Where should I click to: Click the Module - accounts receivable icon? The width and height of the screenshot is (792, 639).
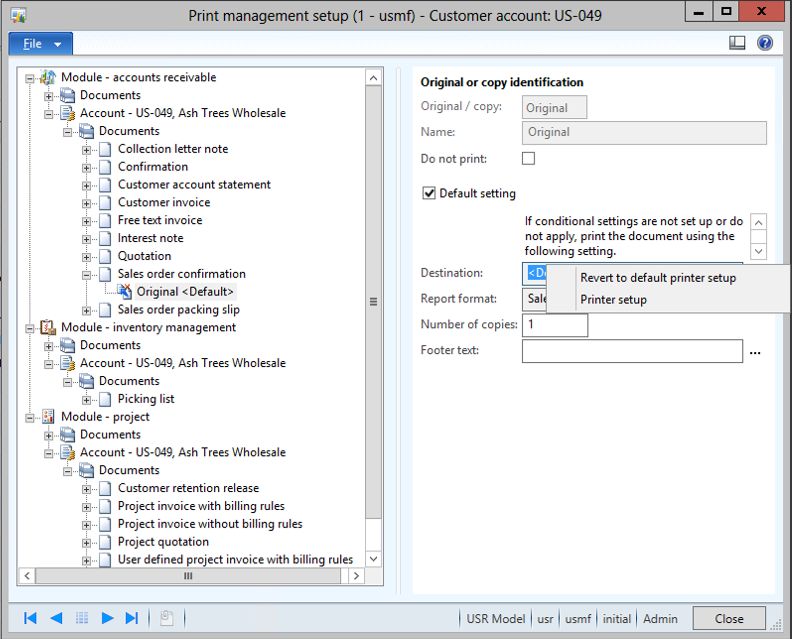point(48,77)
